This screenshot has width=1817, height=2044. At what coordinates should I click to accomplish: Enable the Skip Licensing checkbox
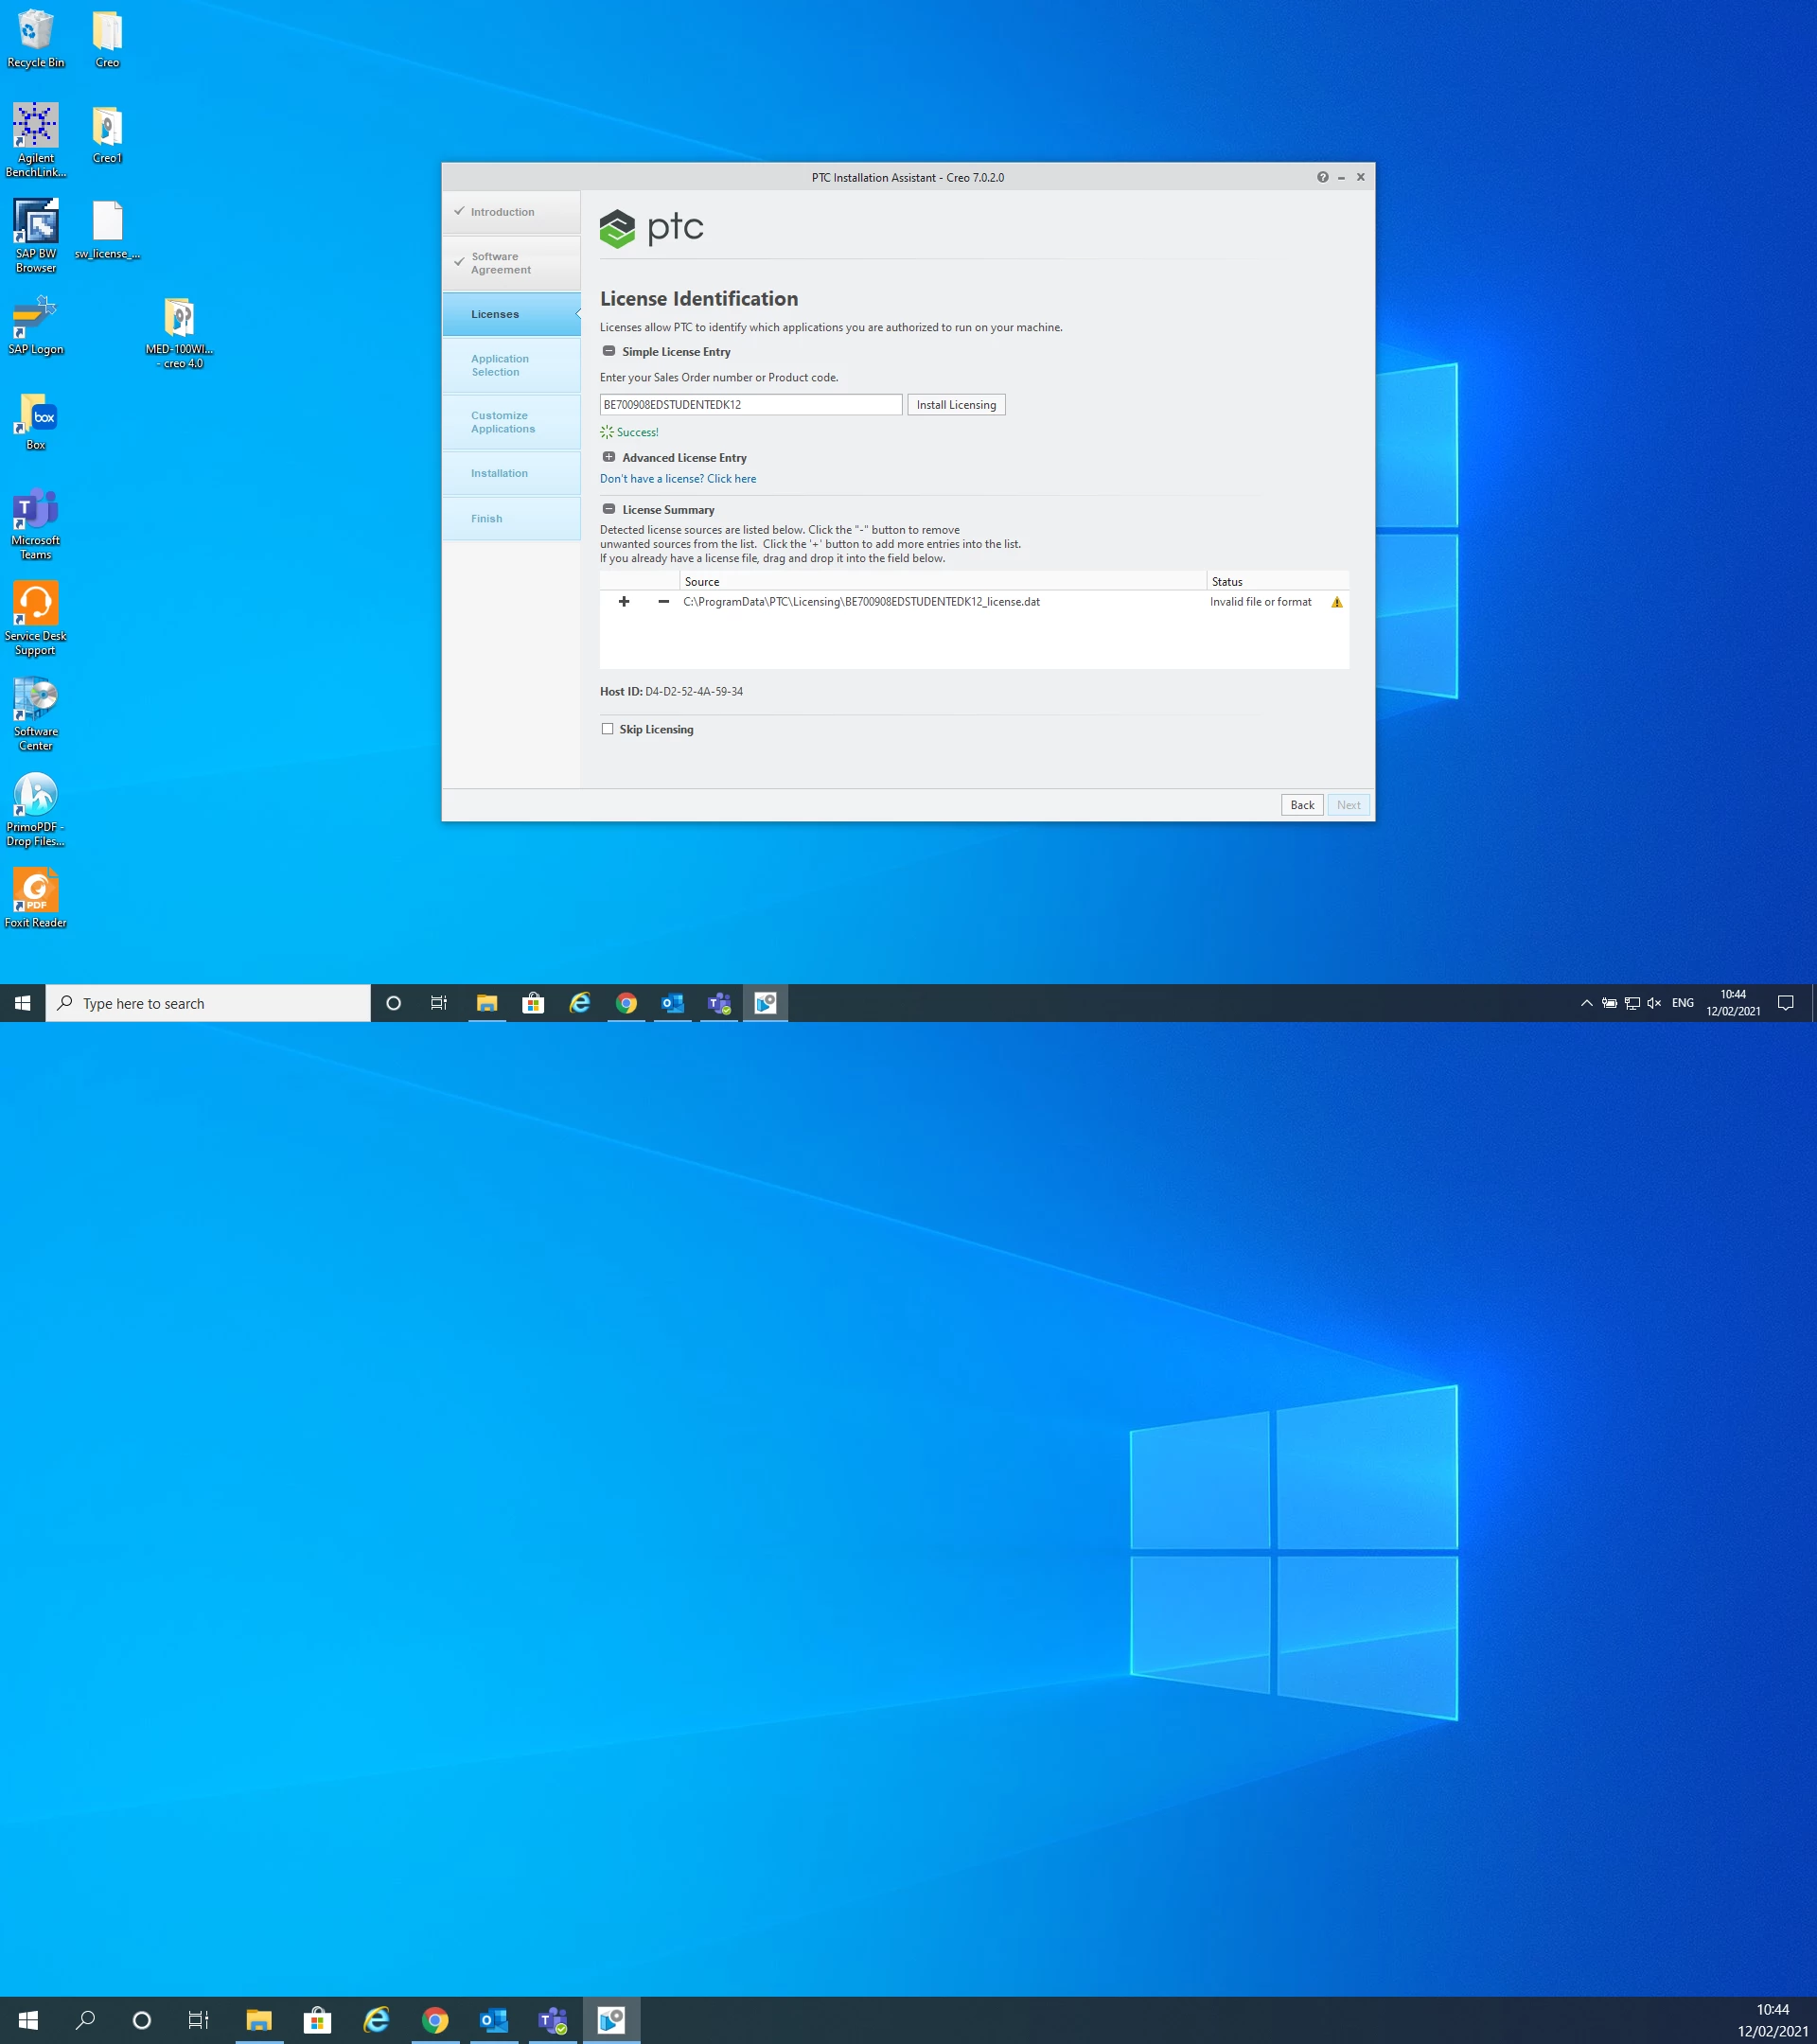[x=607, y=729]
